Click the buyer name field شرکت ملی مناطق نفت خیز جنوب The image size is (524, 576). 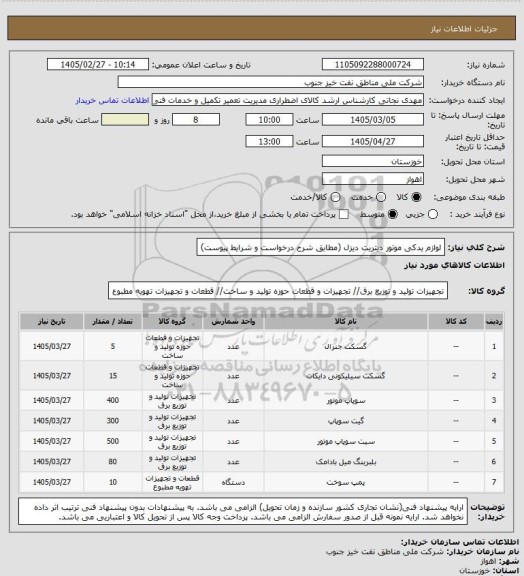270,82
